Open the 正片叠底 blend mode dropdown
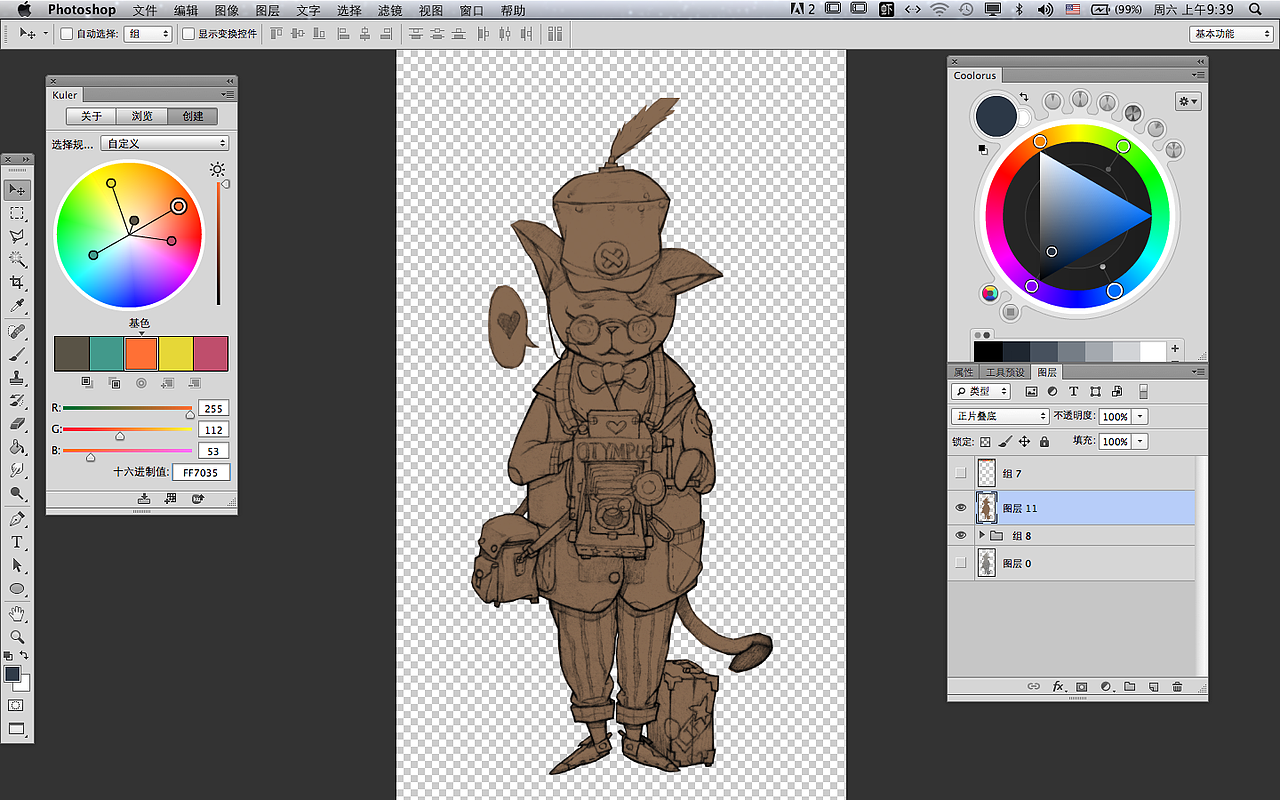Viewport: 1280px width, 800px height. click(1000, 416)
